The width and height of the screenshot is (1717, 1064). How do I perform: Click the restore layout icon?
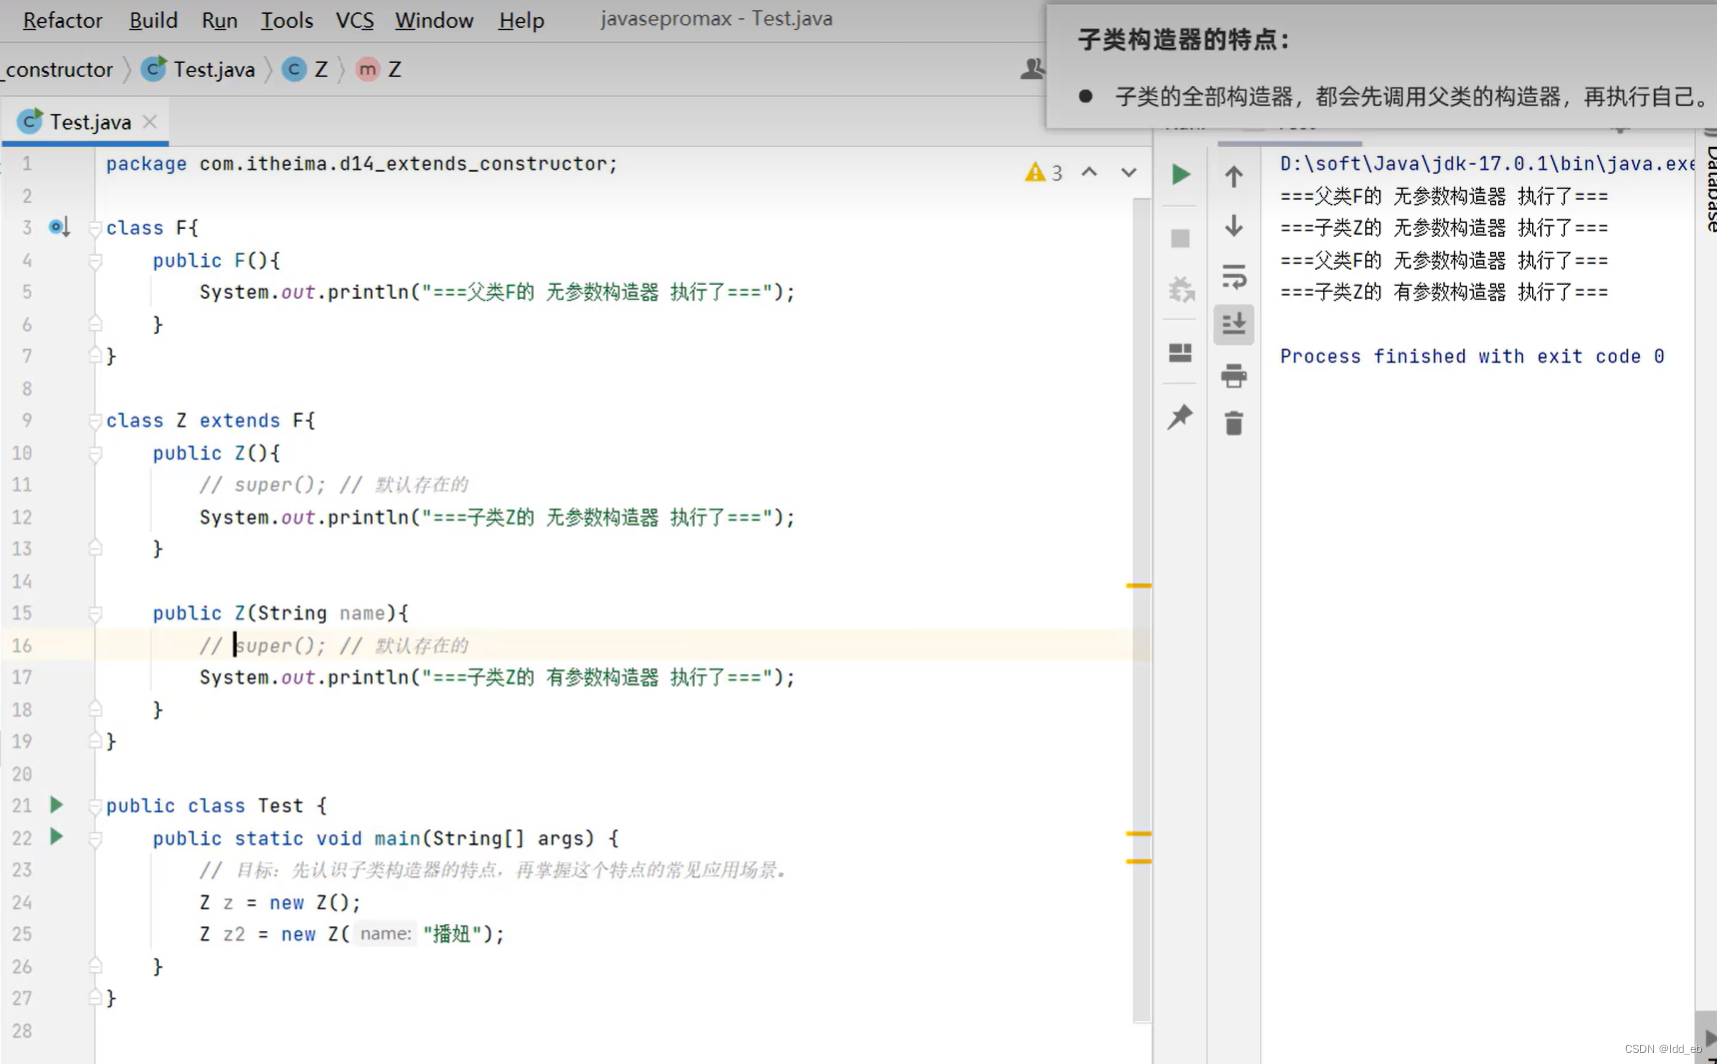point(1181,353)
